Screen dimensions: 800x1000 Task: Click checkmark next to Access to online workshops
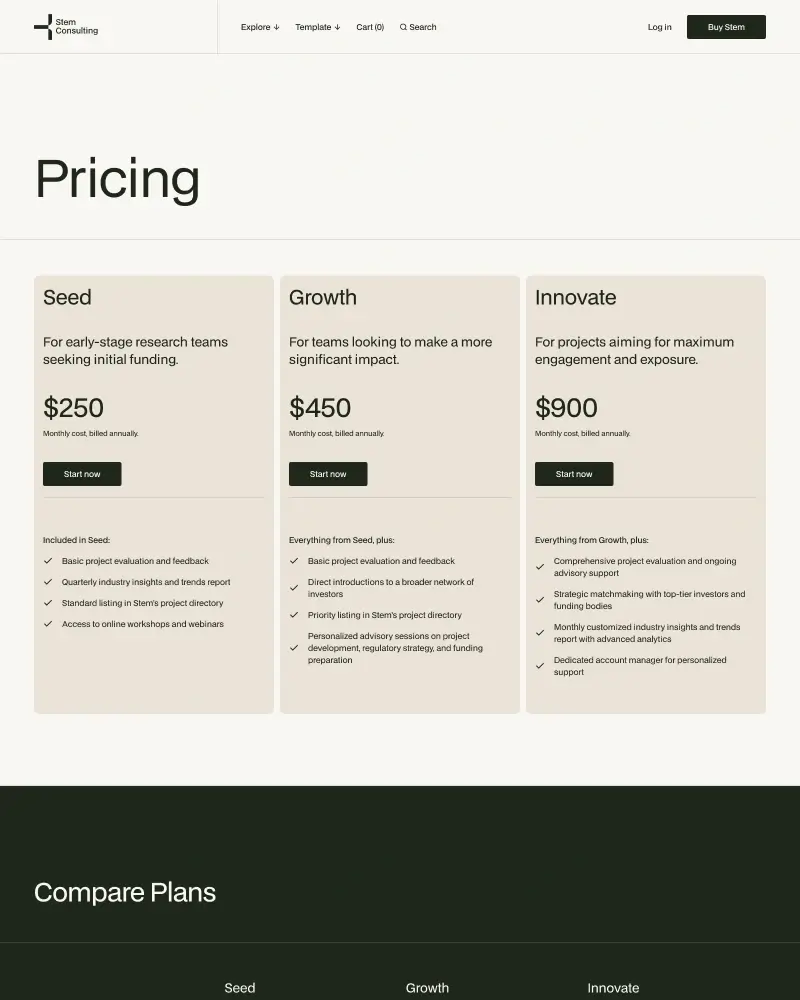(48, 624)
